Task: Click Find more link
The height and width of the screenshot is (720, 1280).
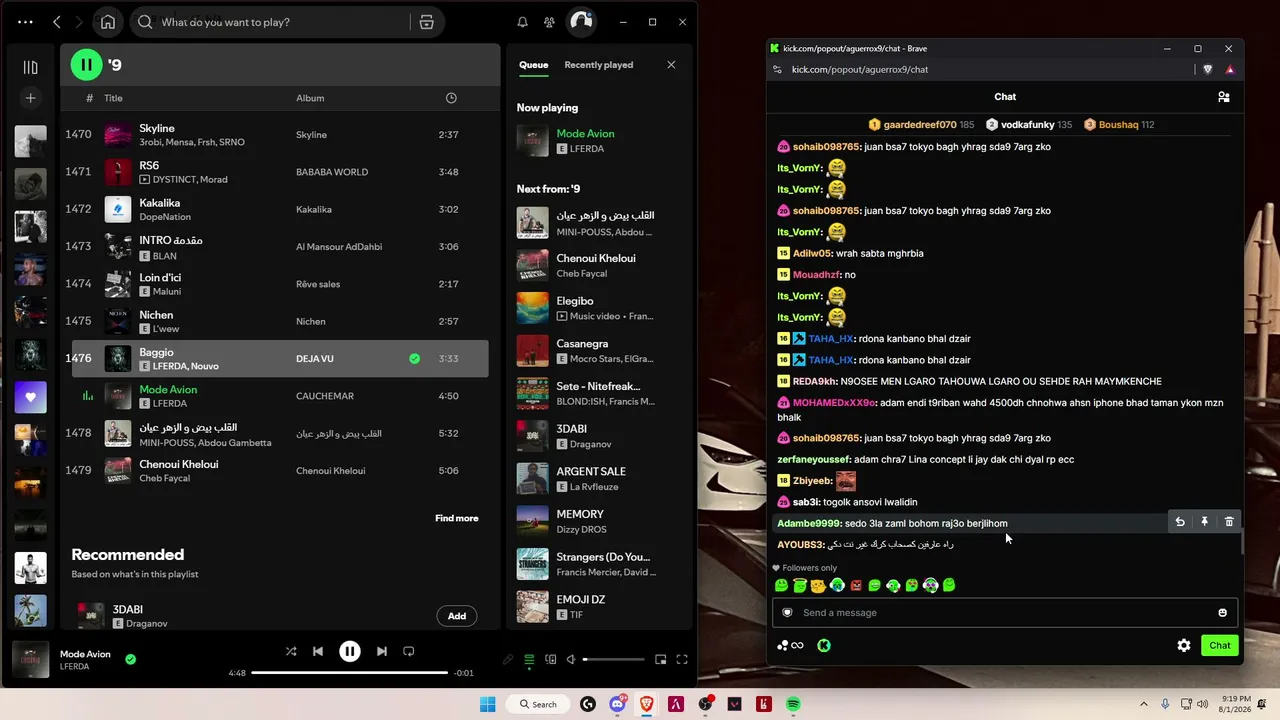Action: pyautogui.click(x=456, y=518)
